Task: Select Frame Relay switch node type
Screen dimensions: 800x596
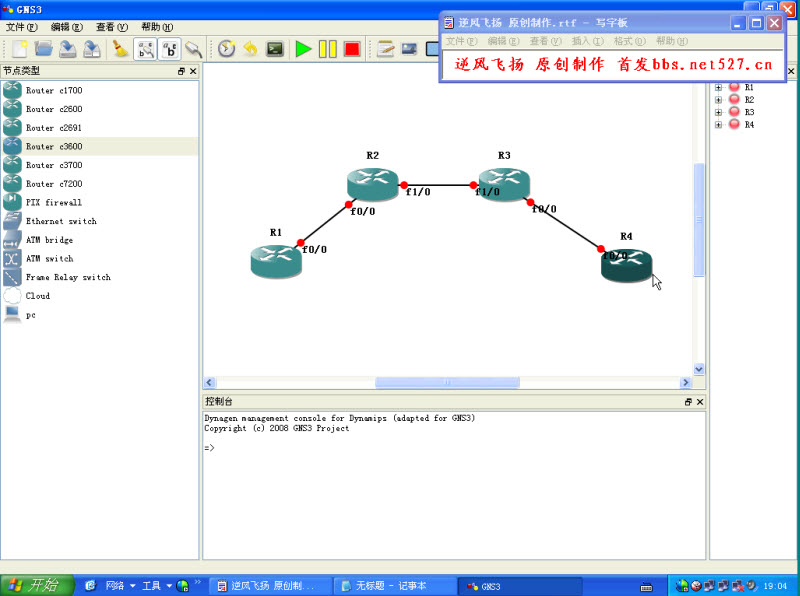Action: (x=100, y=277)
